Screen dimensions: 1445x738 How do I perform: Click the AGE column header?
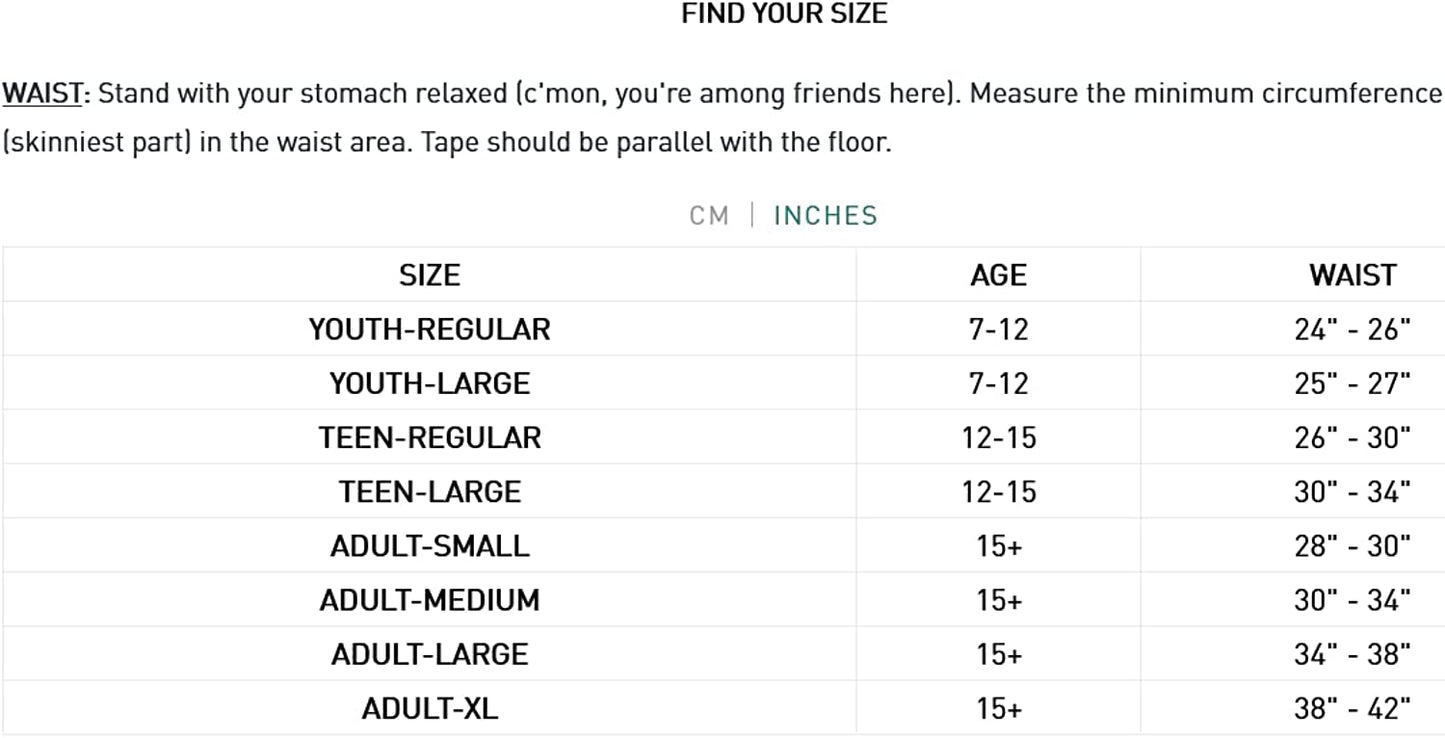point(998,275)
